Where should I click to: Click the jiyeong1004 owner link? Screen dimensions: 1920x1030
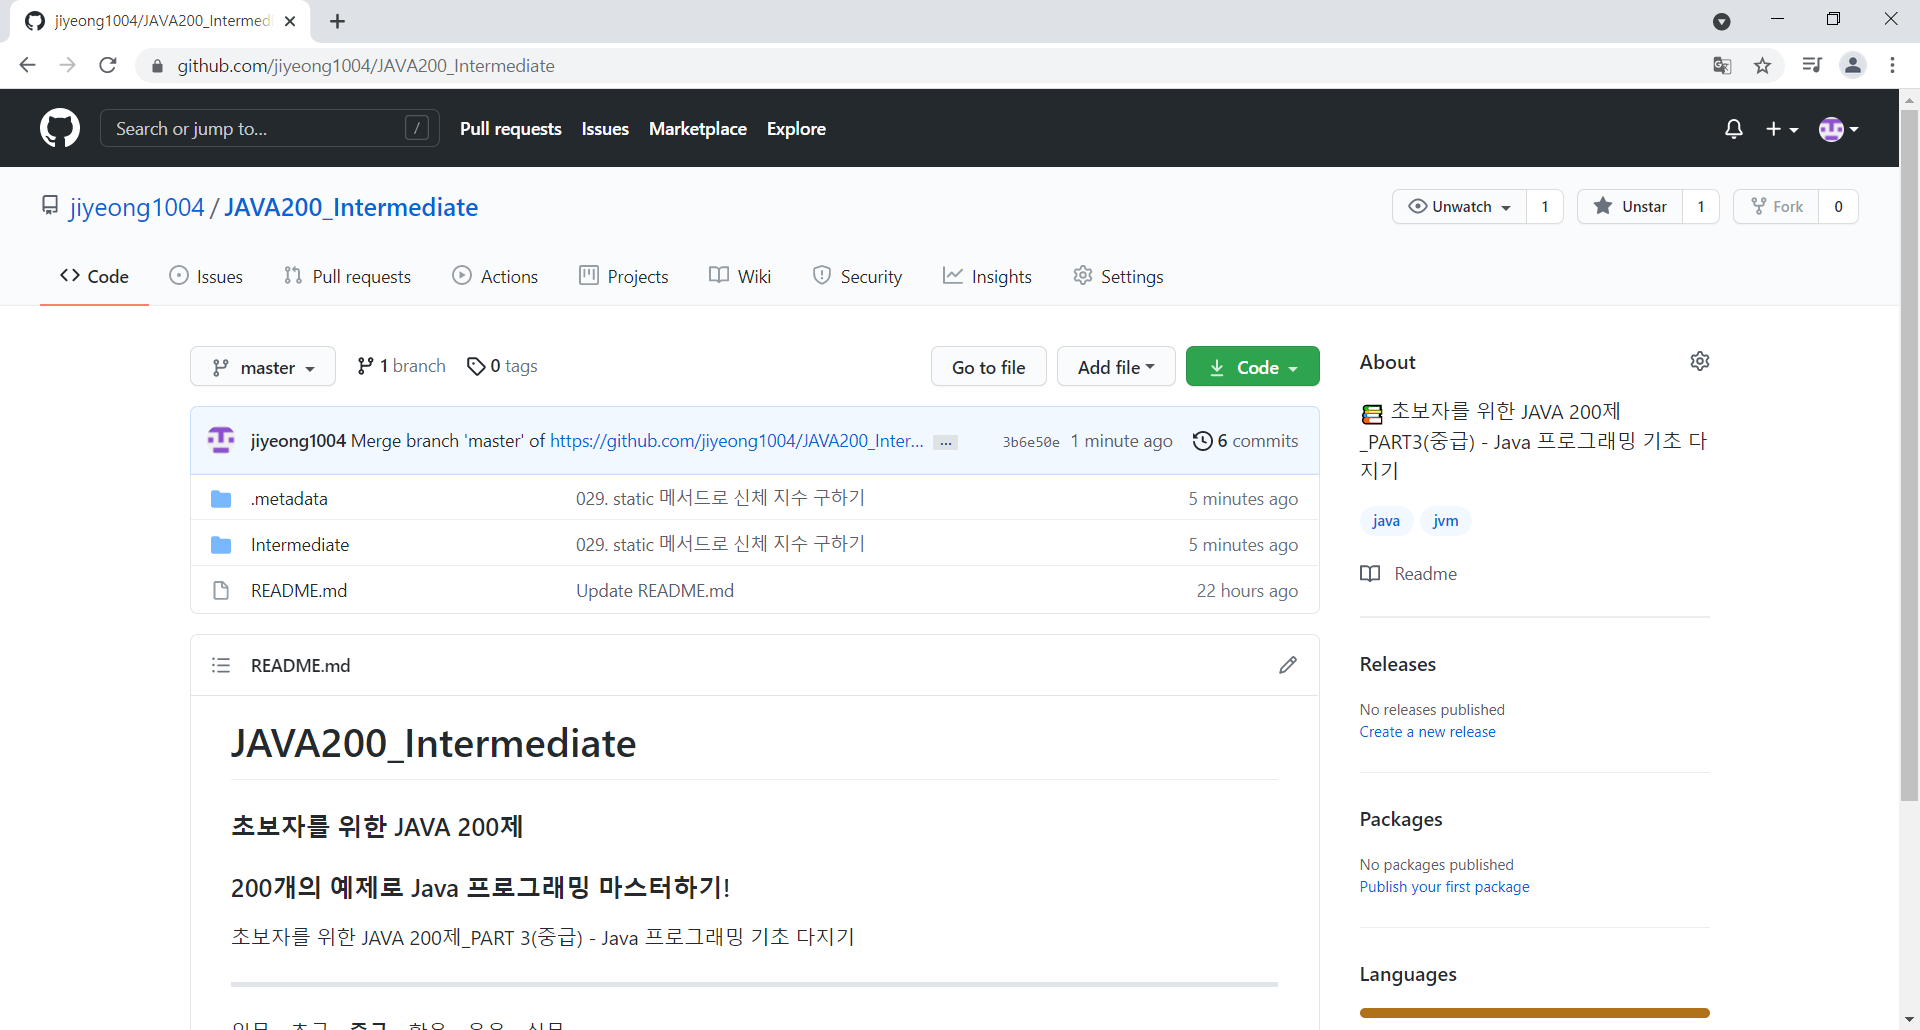[137, 207]
